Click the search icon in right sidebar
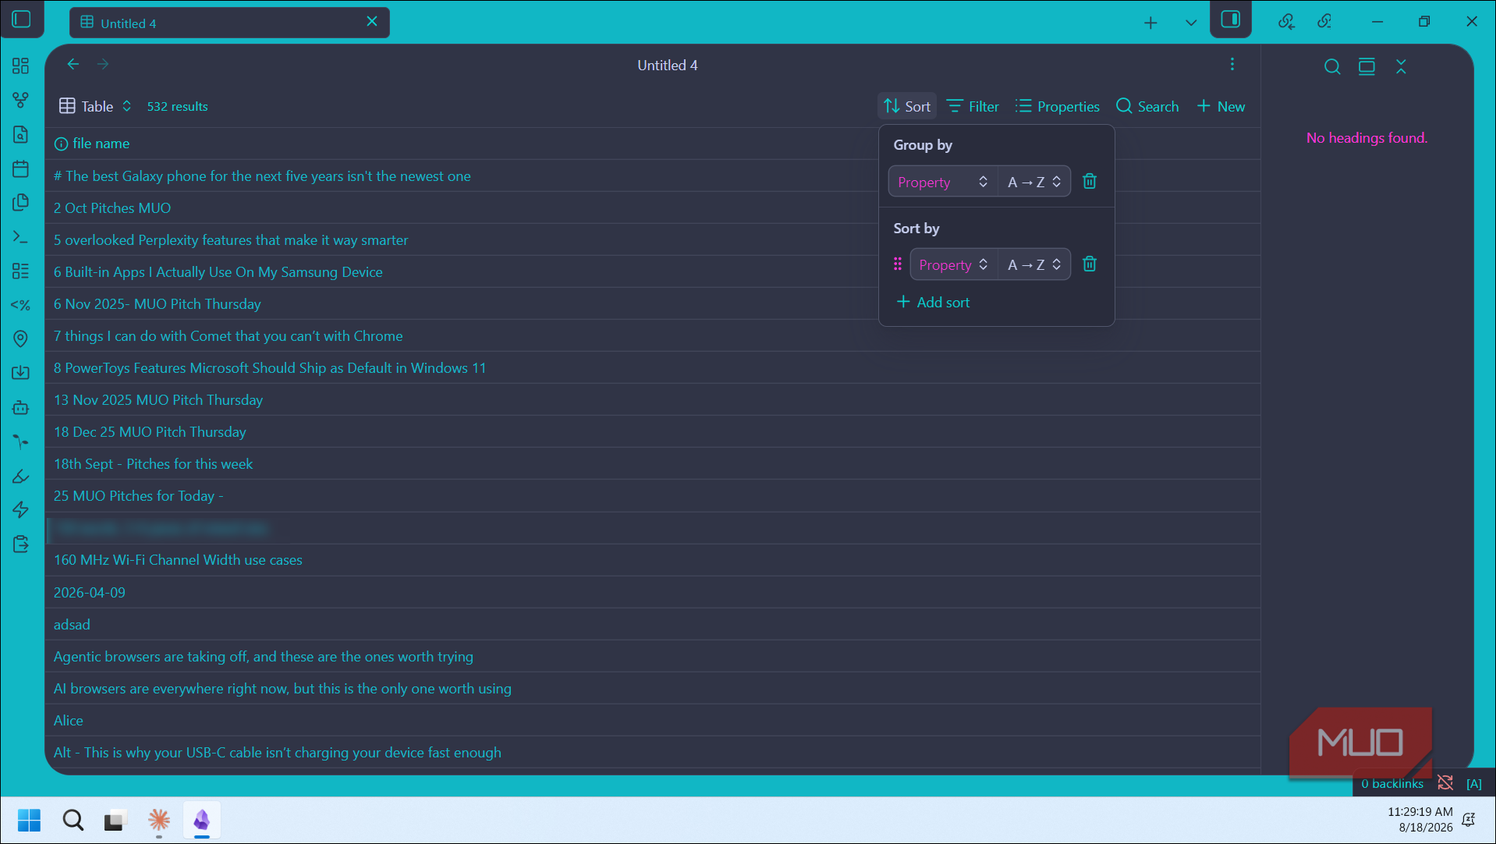The image size is (1496, 844). click(x=1332, y=67)
